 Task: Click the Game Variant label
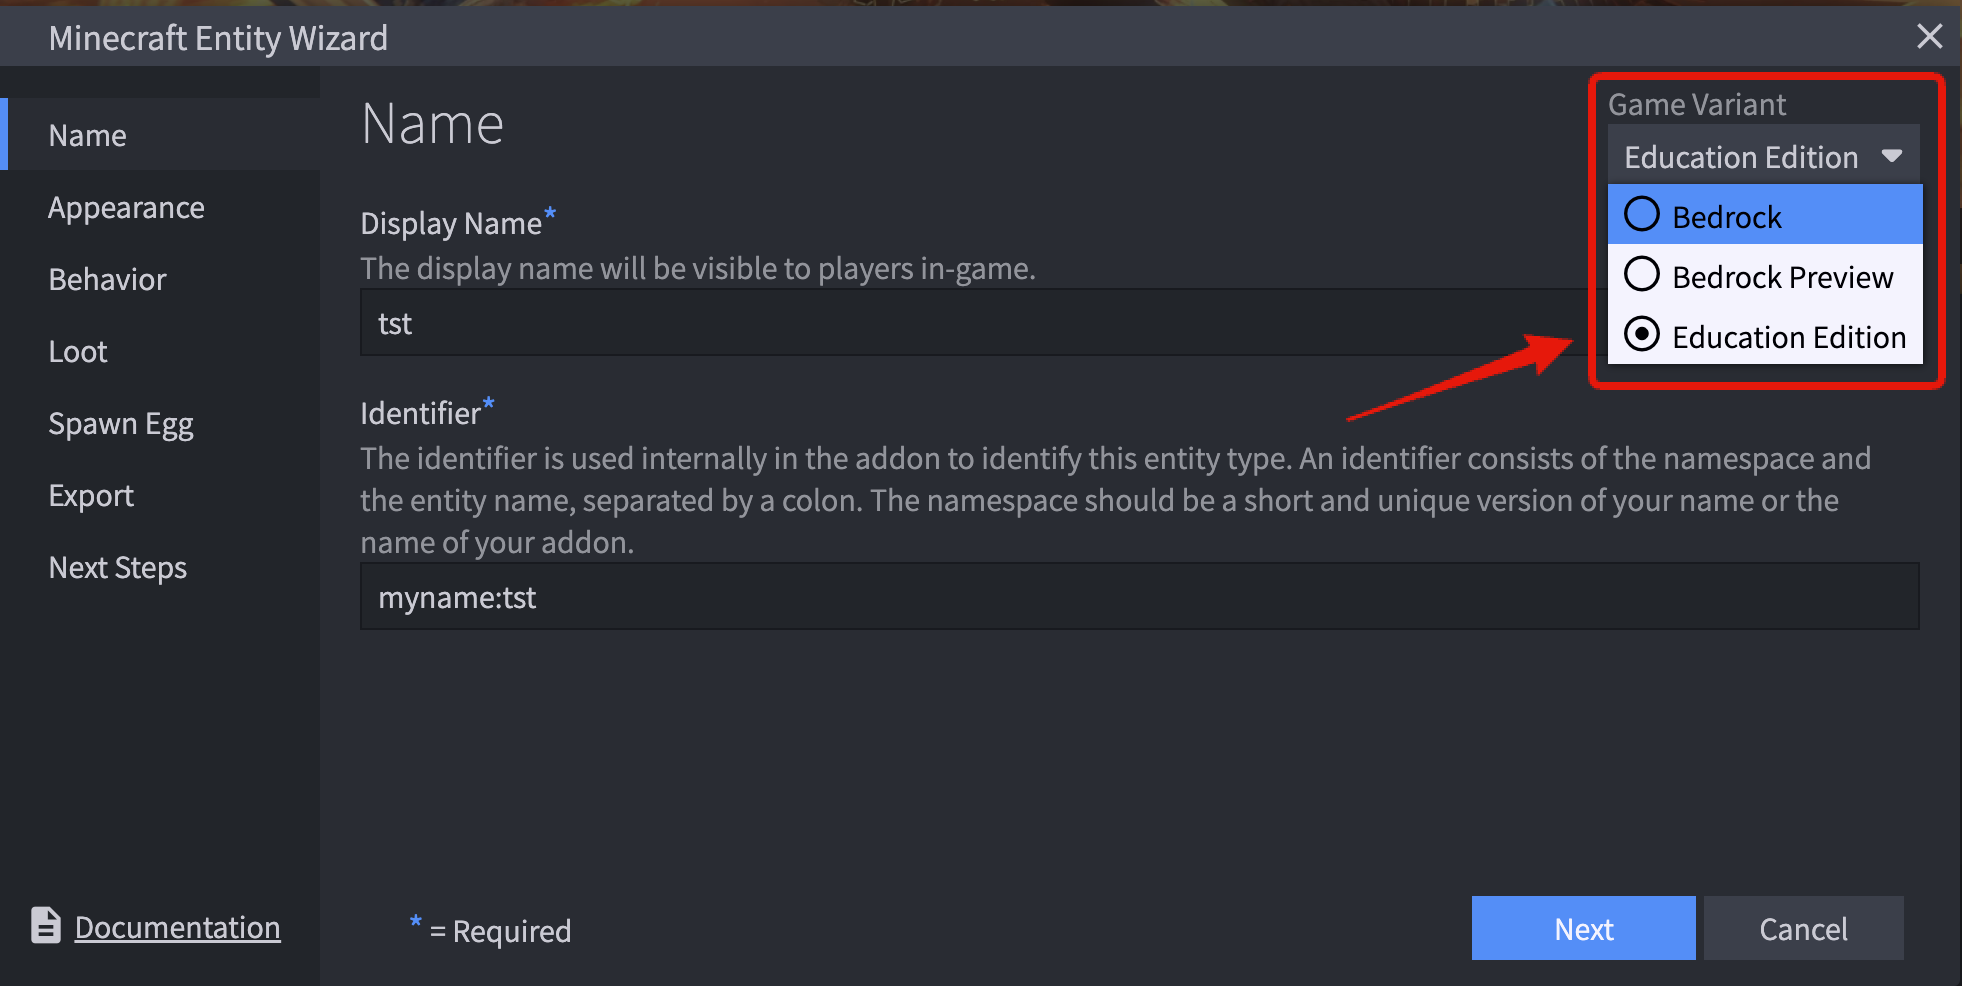tap(1696, 104)
